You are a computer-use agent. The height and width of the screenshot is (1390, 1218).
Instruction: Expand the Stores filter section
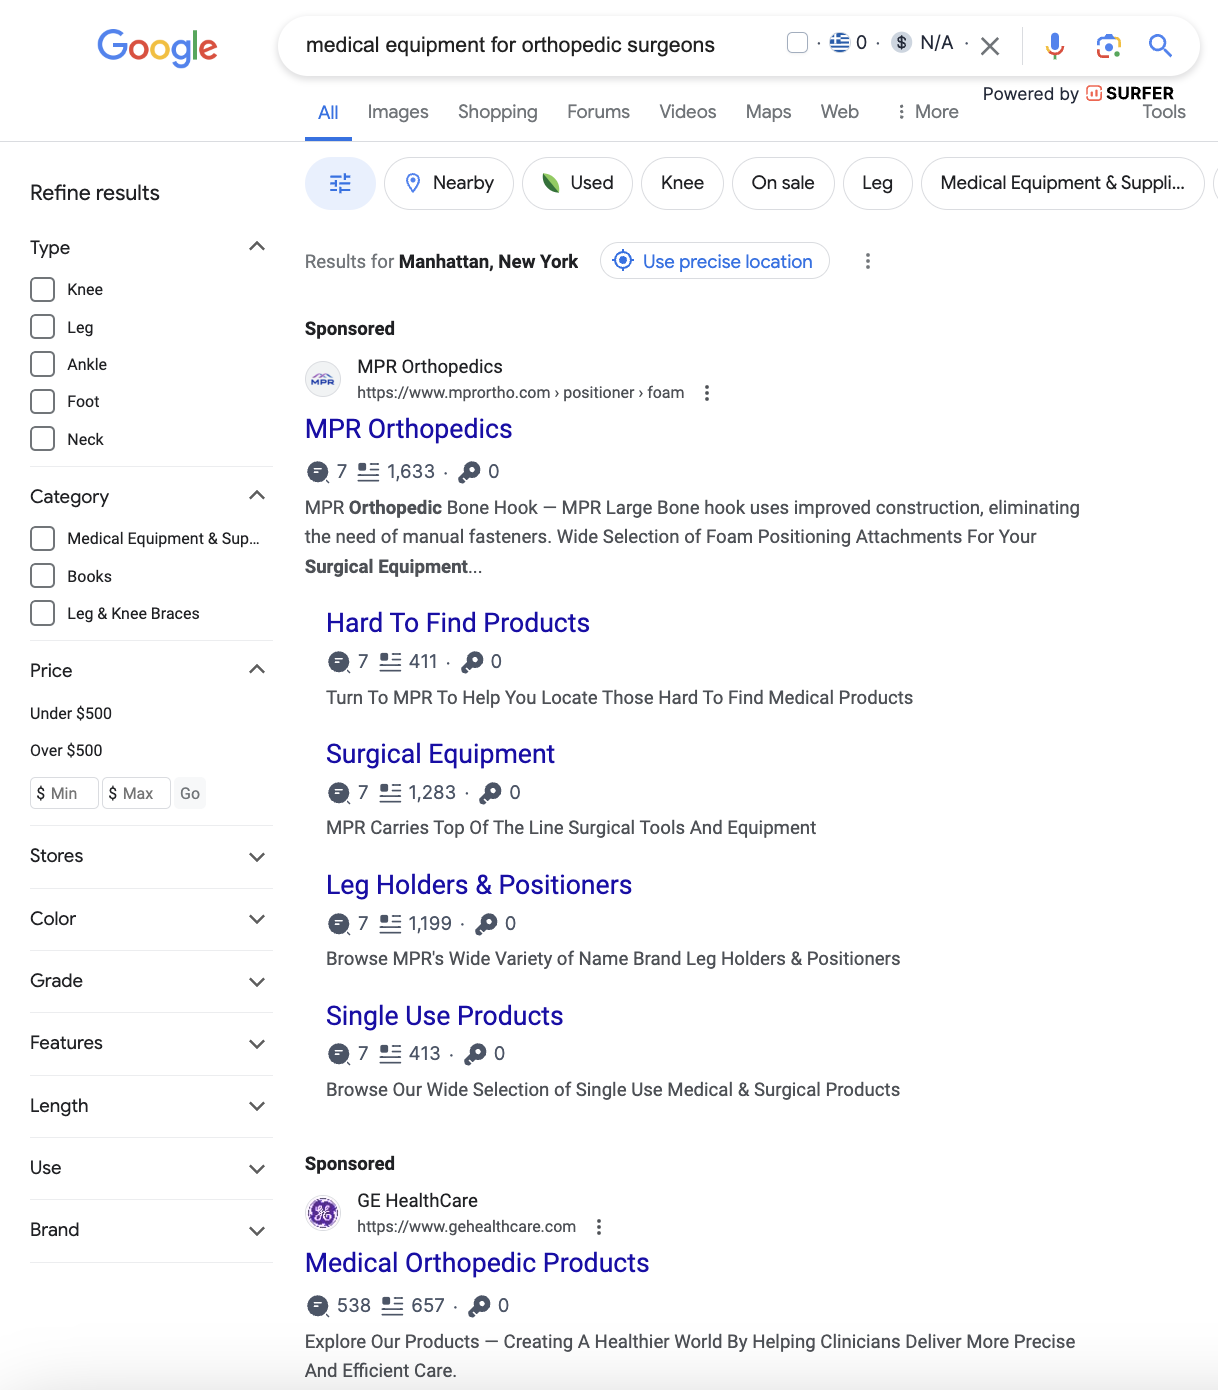pos(257,857)
